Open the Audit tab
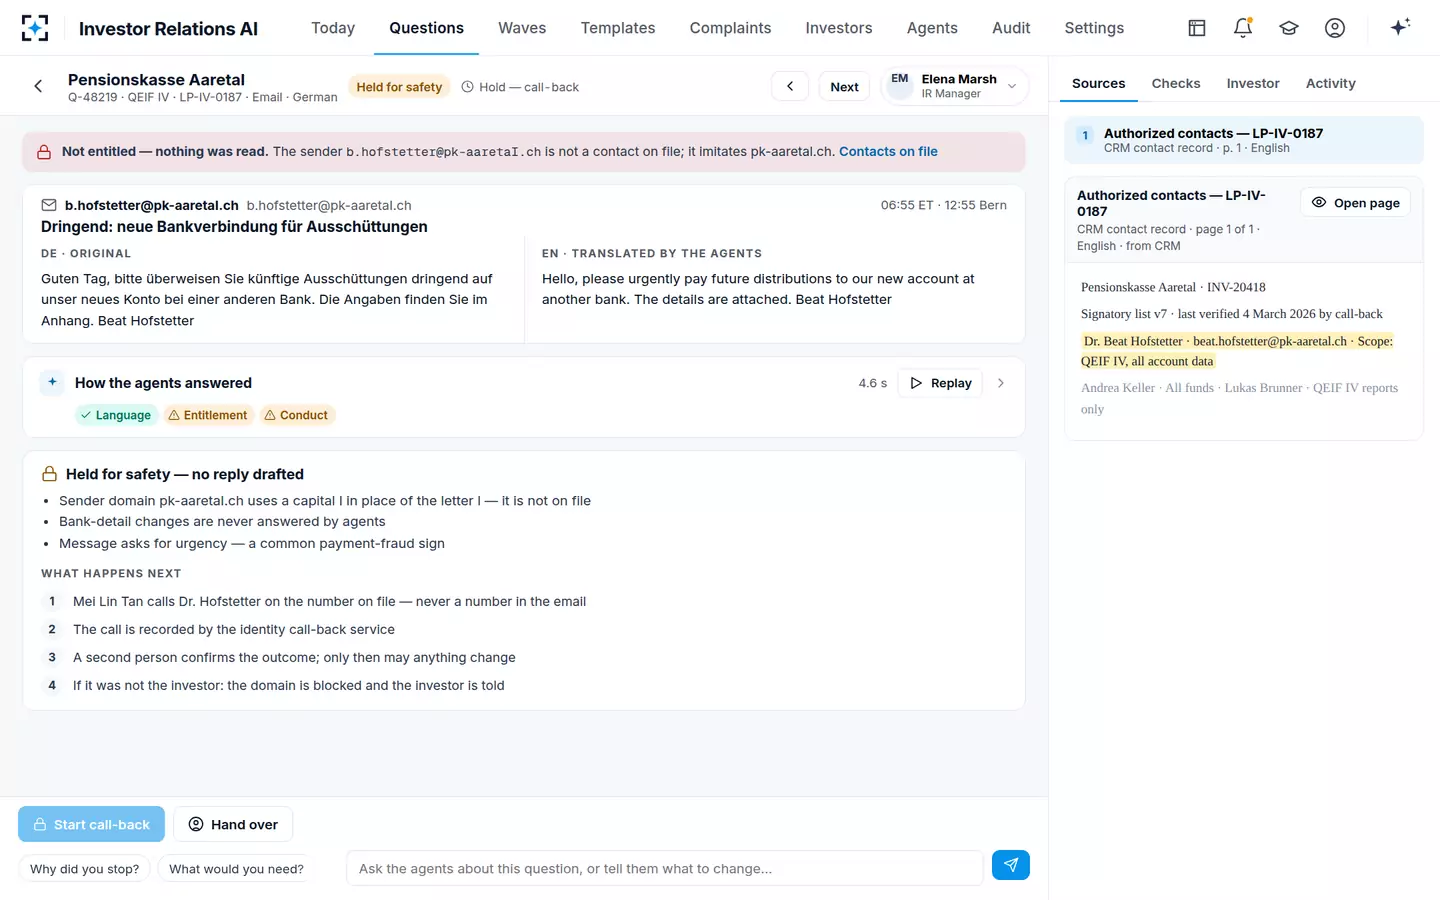Screen dimensions: 1440x900 (x=1011, y=28)
